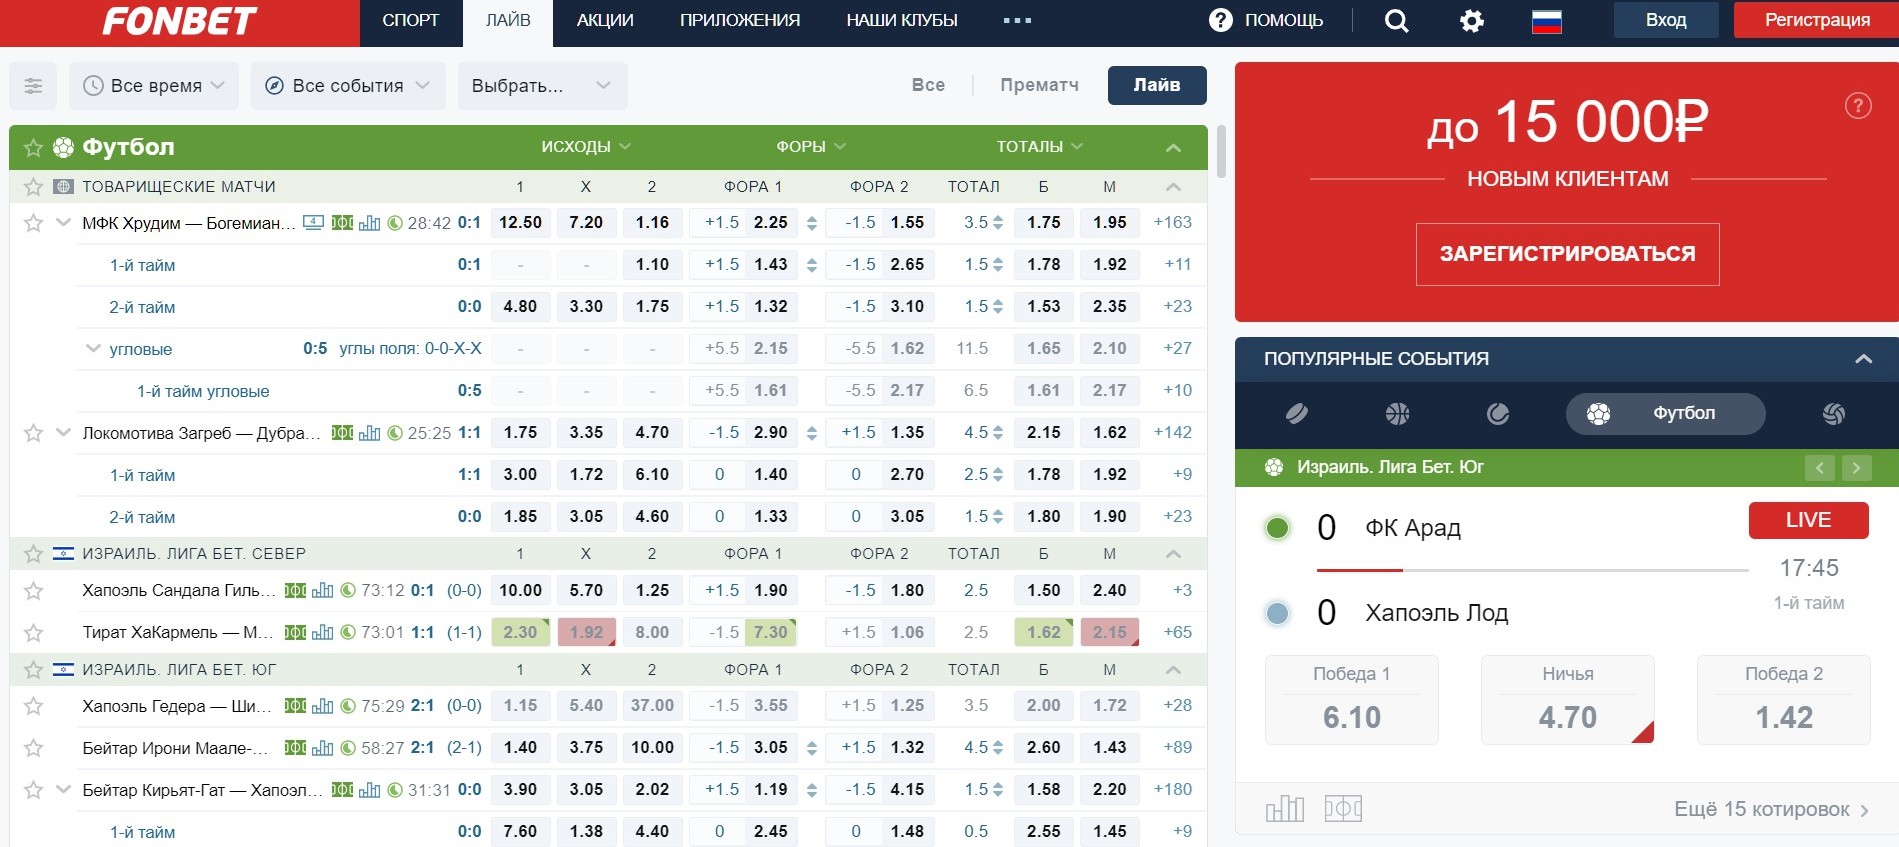
Task: Favorite the Тират ХаКармель match
Action: point(33,632)
